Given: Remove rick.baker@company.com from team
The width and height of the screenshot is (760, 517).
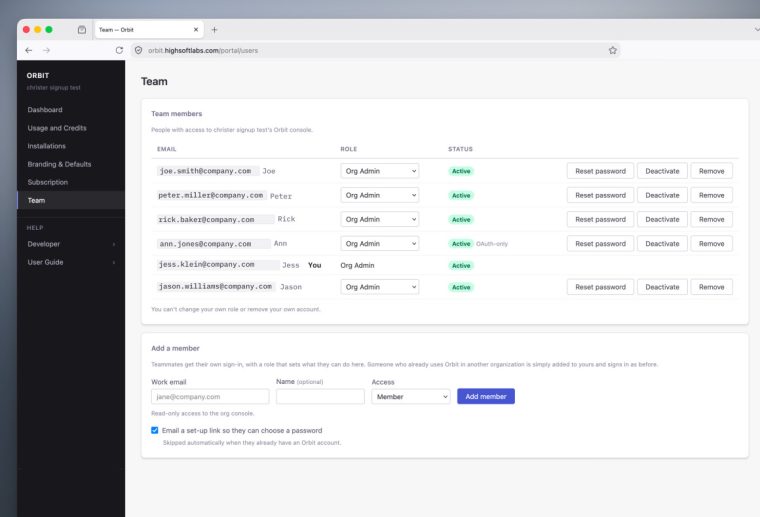Looking at the screenshot, I should tap(712, 219).
